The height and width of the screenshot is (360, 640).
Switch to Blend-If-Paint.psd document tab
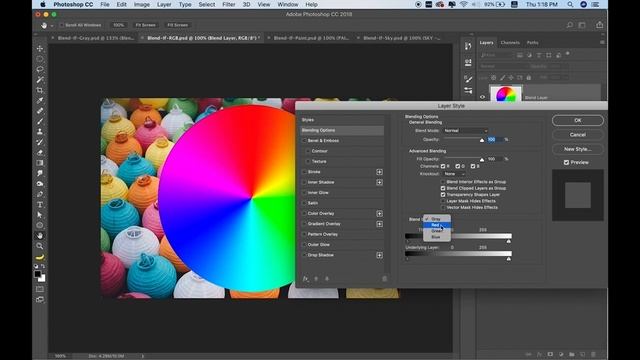(x=311, y=38)
